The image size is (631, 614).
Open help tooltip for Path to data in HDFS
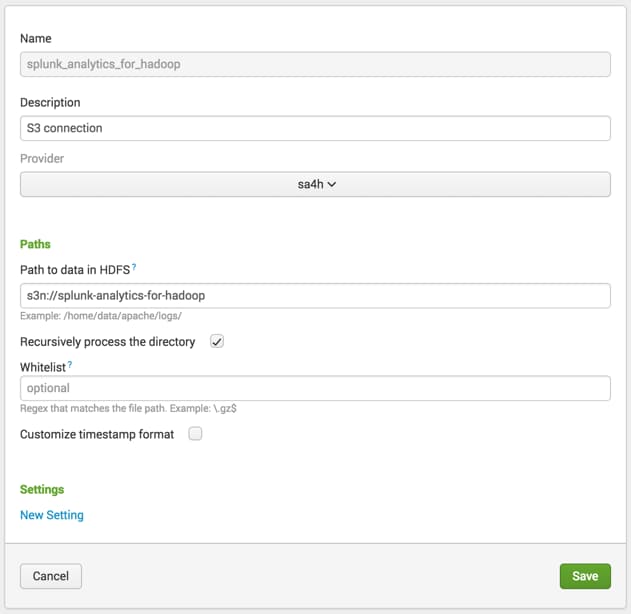click(134, 267)
